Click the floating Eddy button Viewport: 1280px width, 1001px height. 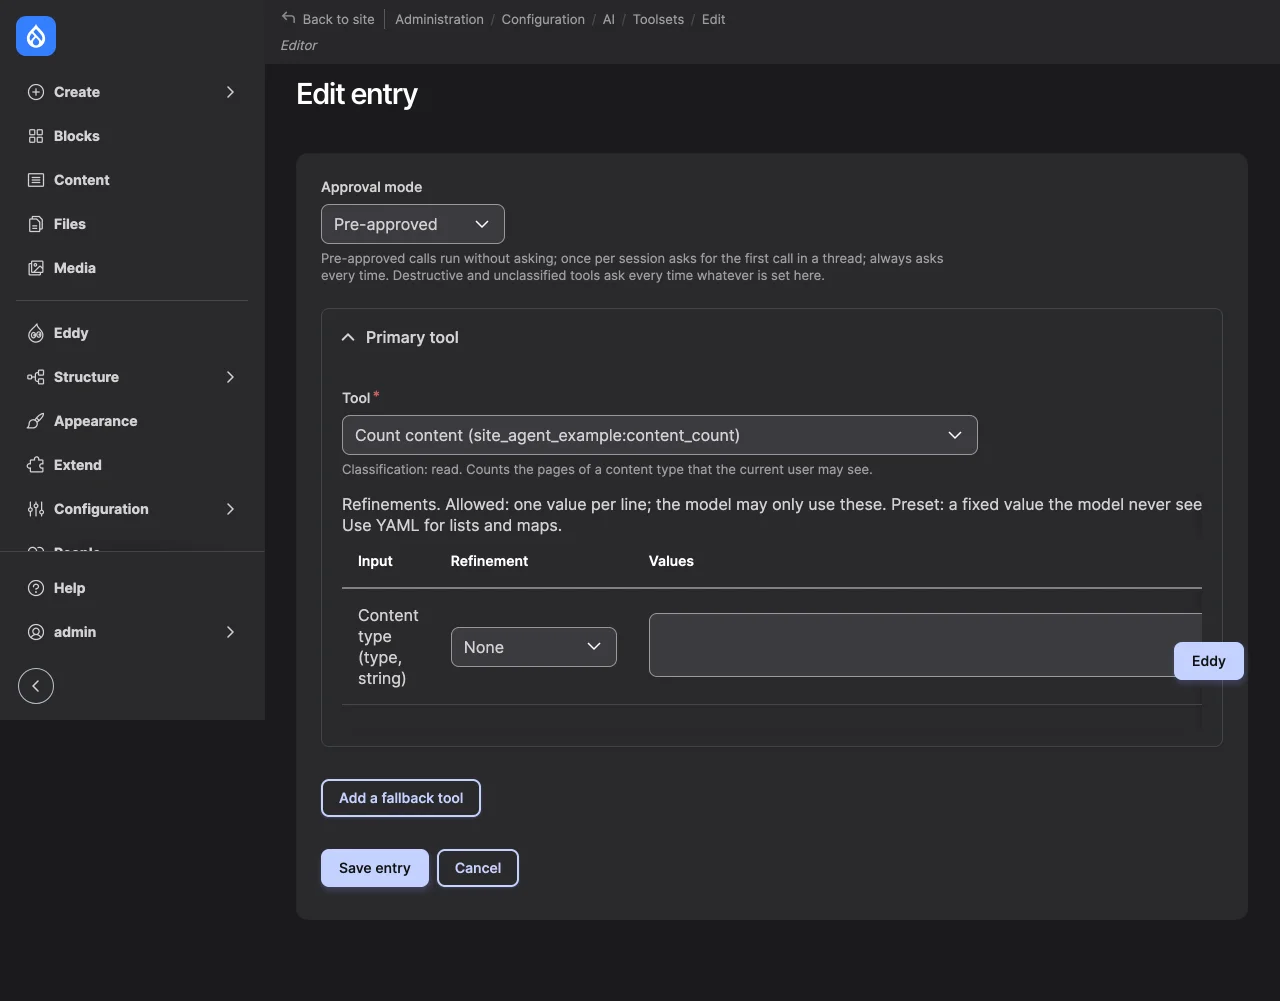tap(1209, 661)
